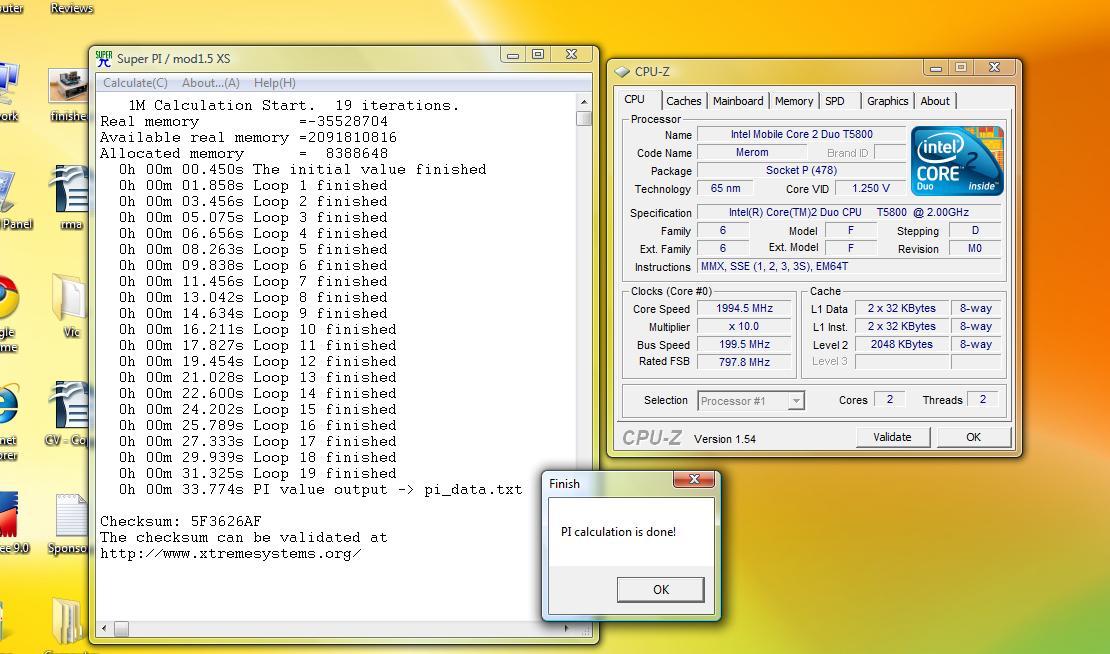Click the 'Checksum: 5F3626AF' line in Super PI
1110x654 pixels.
click(x=181, y=522)
